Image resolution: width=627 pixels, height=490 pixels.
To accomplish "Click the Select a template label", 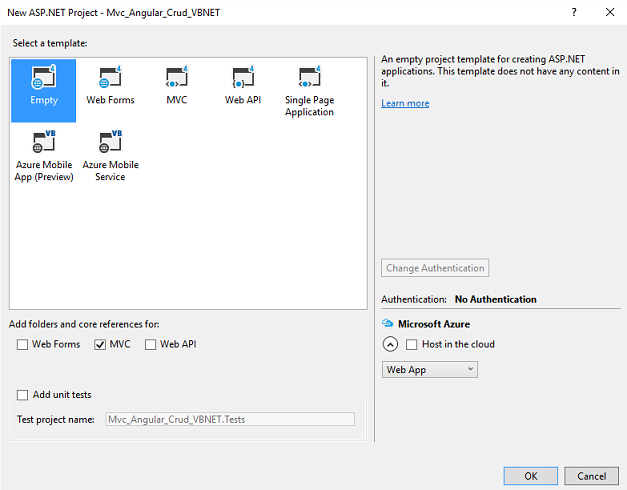I will click(x=50, y=43).
